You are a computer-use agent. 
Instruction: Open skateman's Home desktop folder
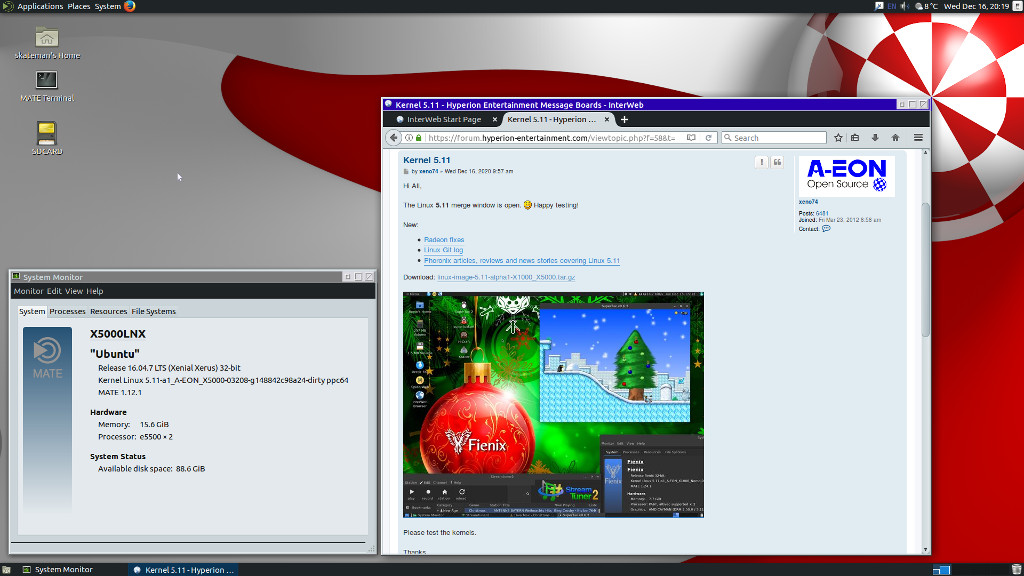pos(47,43)
